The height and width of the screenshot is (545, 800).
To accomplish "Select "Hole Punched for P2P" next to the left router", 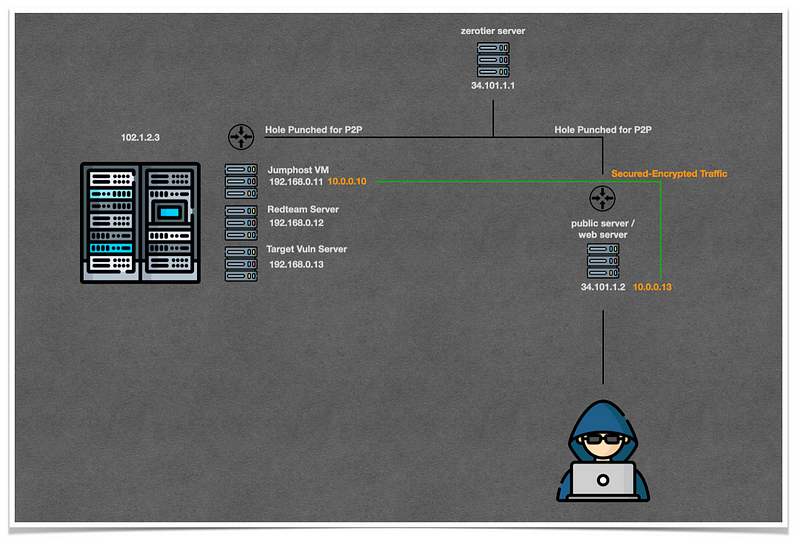I will [314, 130].
